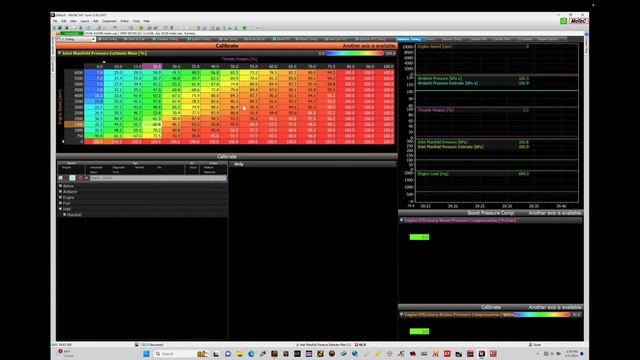Viewport: 640px width, 360px height.
Task: Collapse the Inlet Manifold Pressure Estimate Main table
Action: [x=60, y=53]
